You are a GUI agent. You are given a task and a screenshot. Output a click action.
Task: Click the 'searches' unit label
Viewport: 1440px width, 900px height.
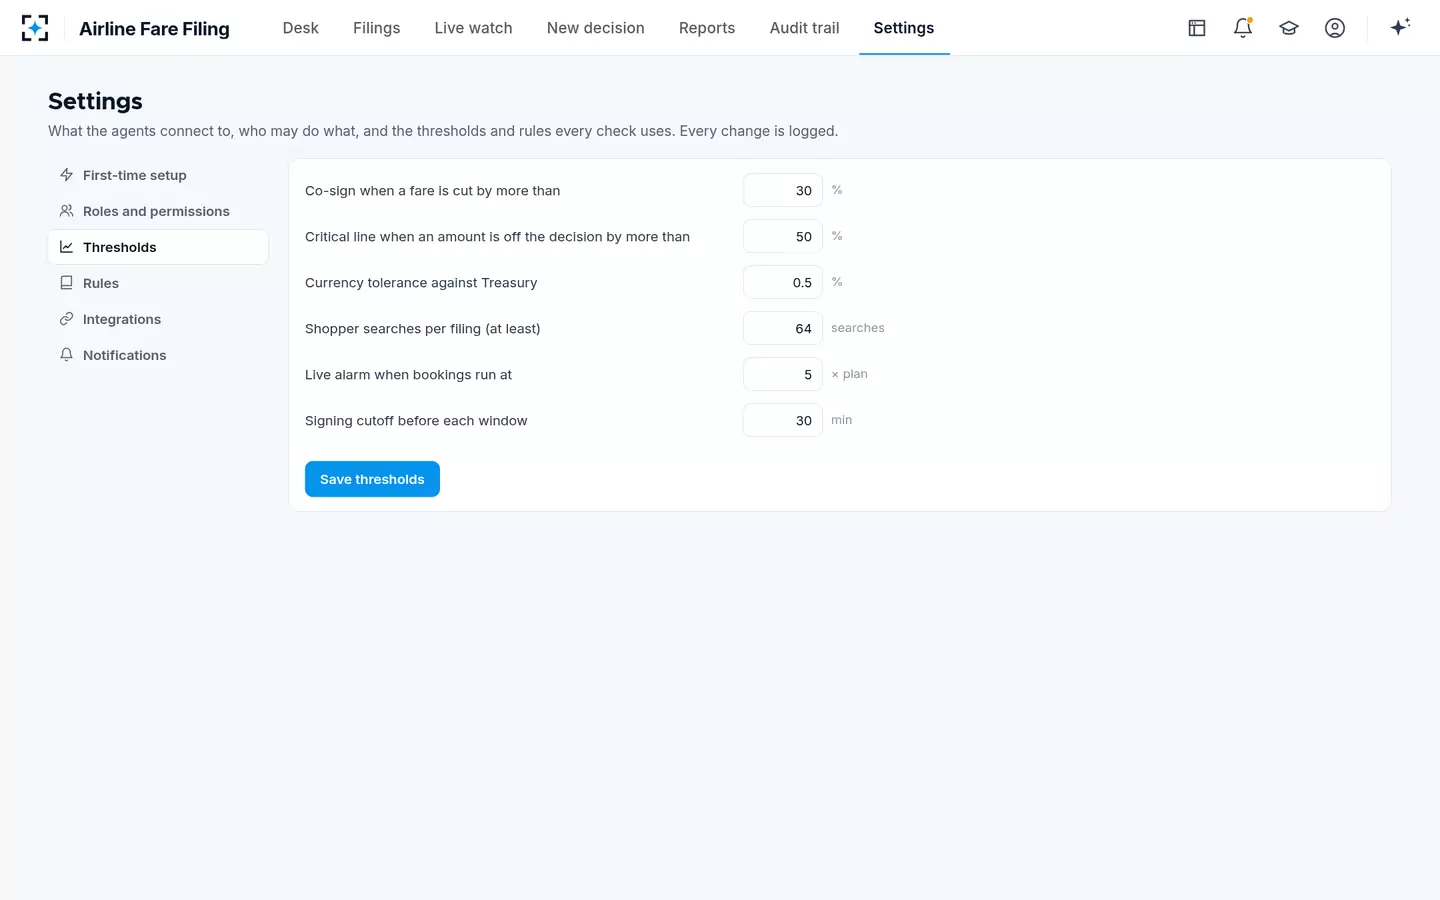[858, 328]
